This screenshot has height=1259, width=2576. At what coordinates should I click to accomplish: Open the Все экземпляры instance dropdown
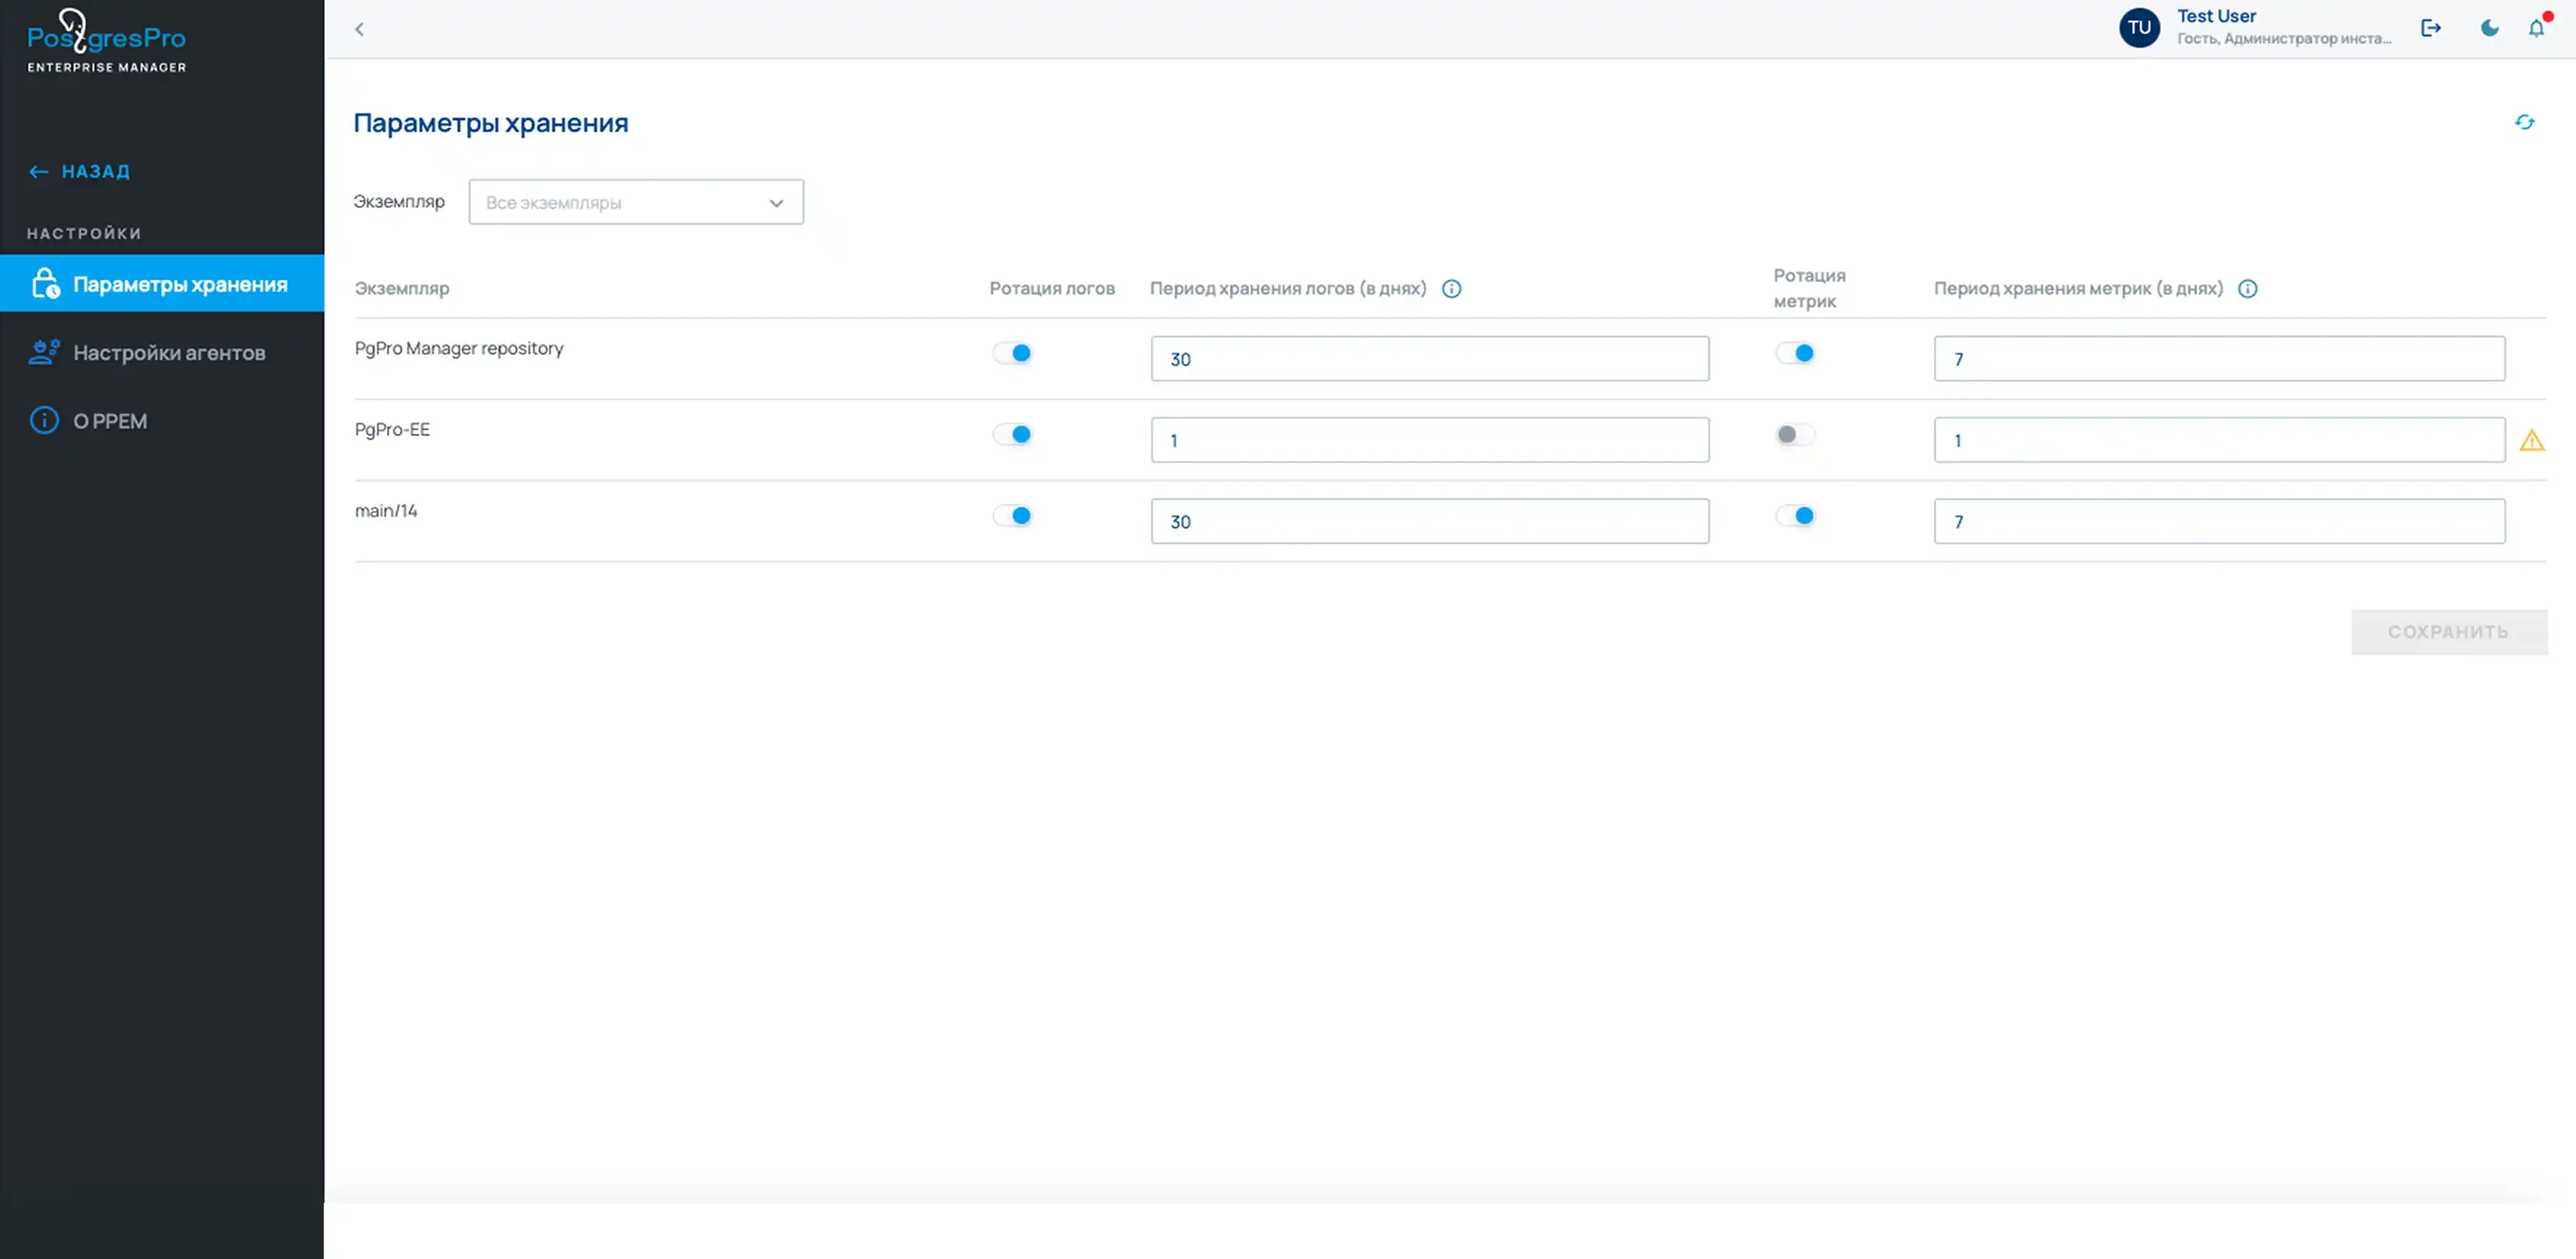[620, 203]
